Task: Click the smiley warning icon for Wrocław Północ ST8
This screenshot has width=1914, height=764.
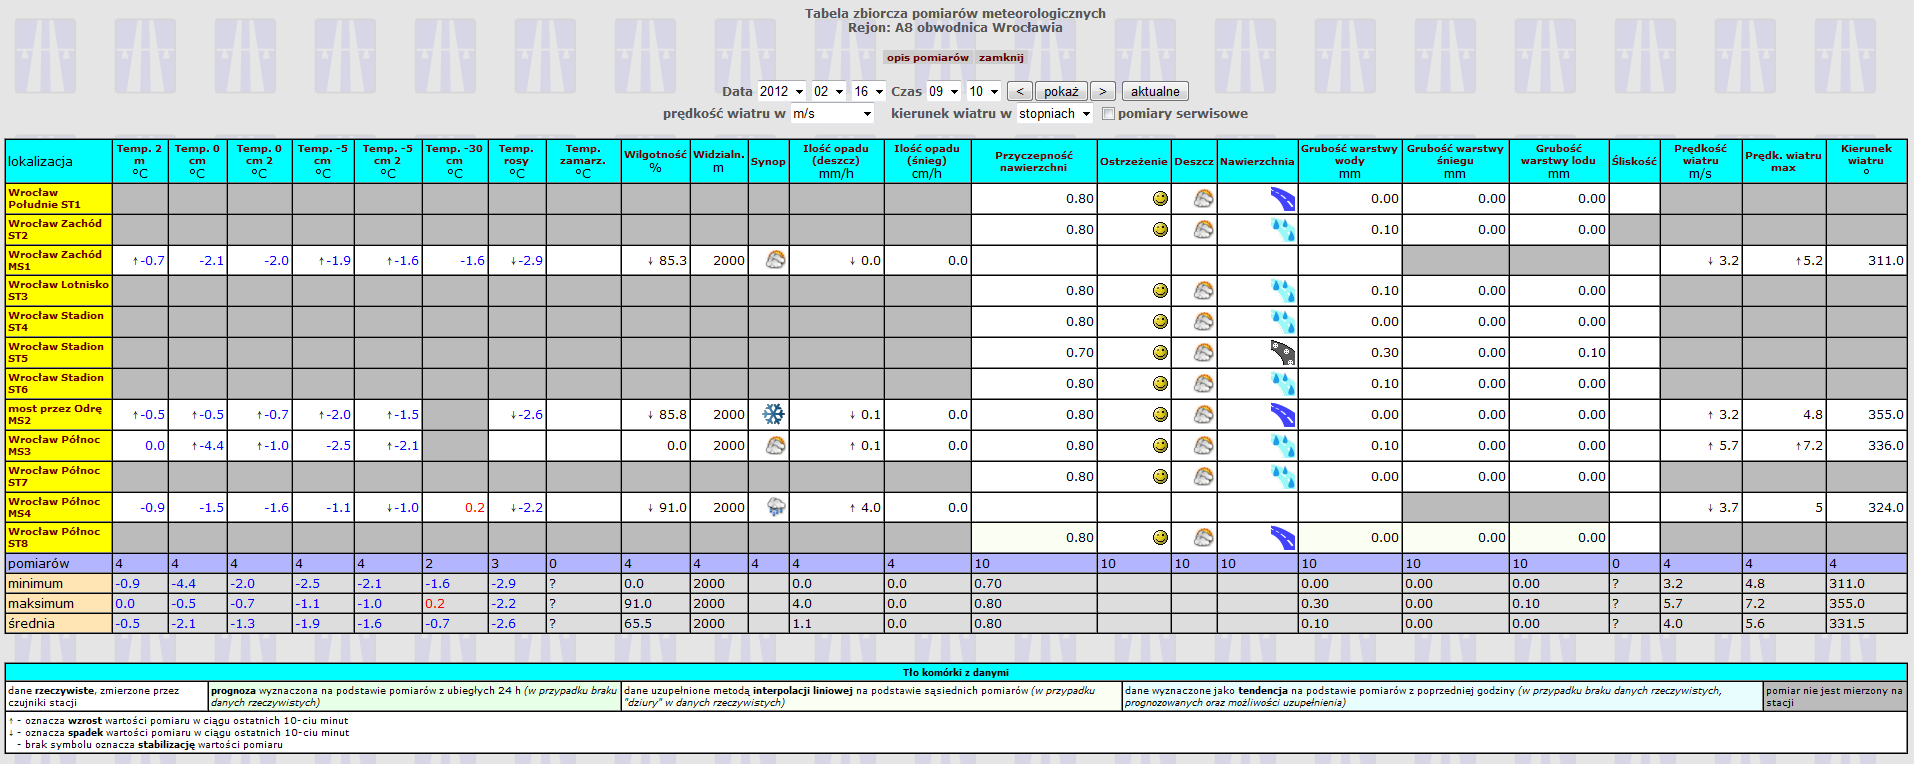Action: [1160, 537]
